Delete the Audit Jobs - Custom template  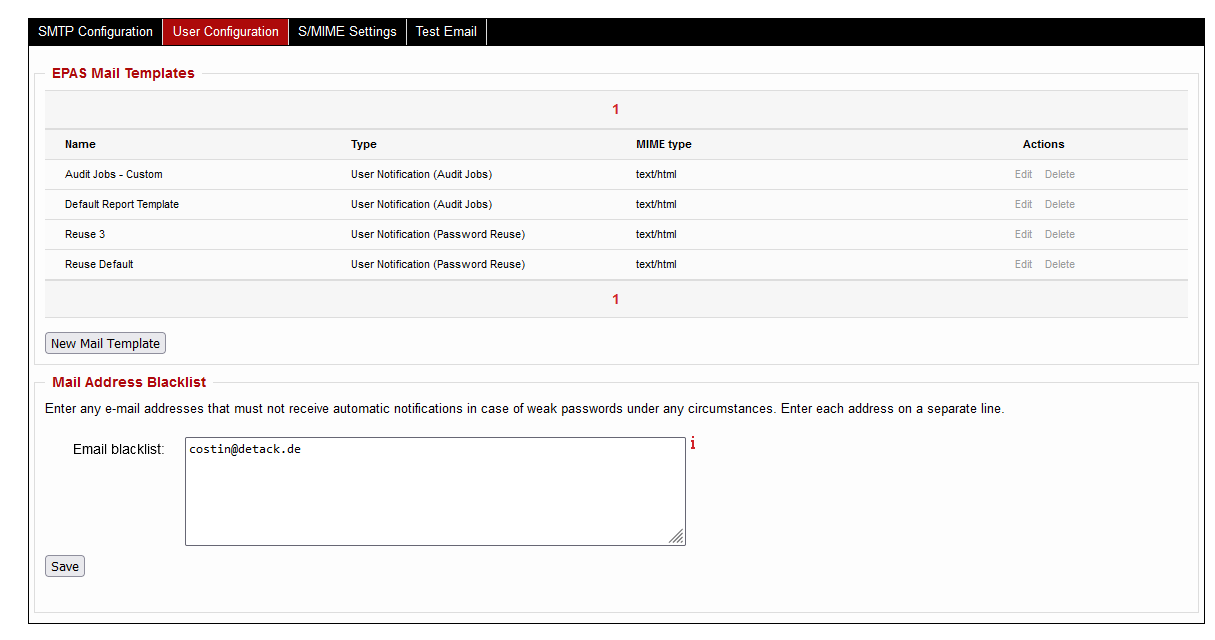point(1059,174)
